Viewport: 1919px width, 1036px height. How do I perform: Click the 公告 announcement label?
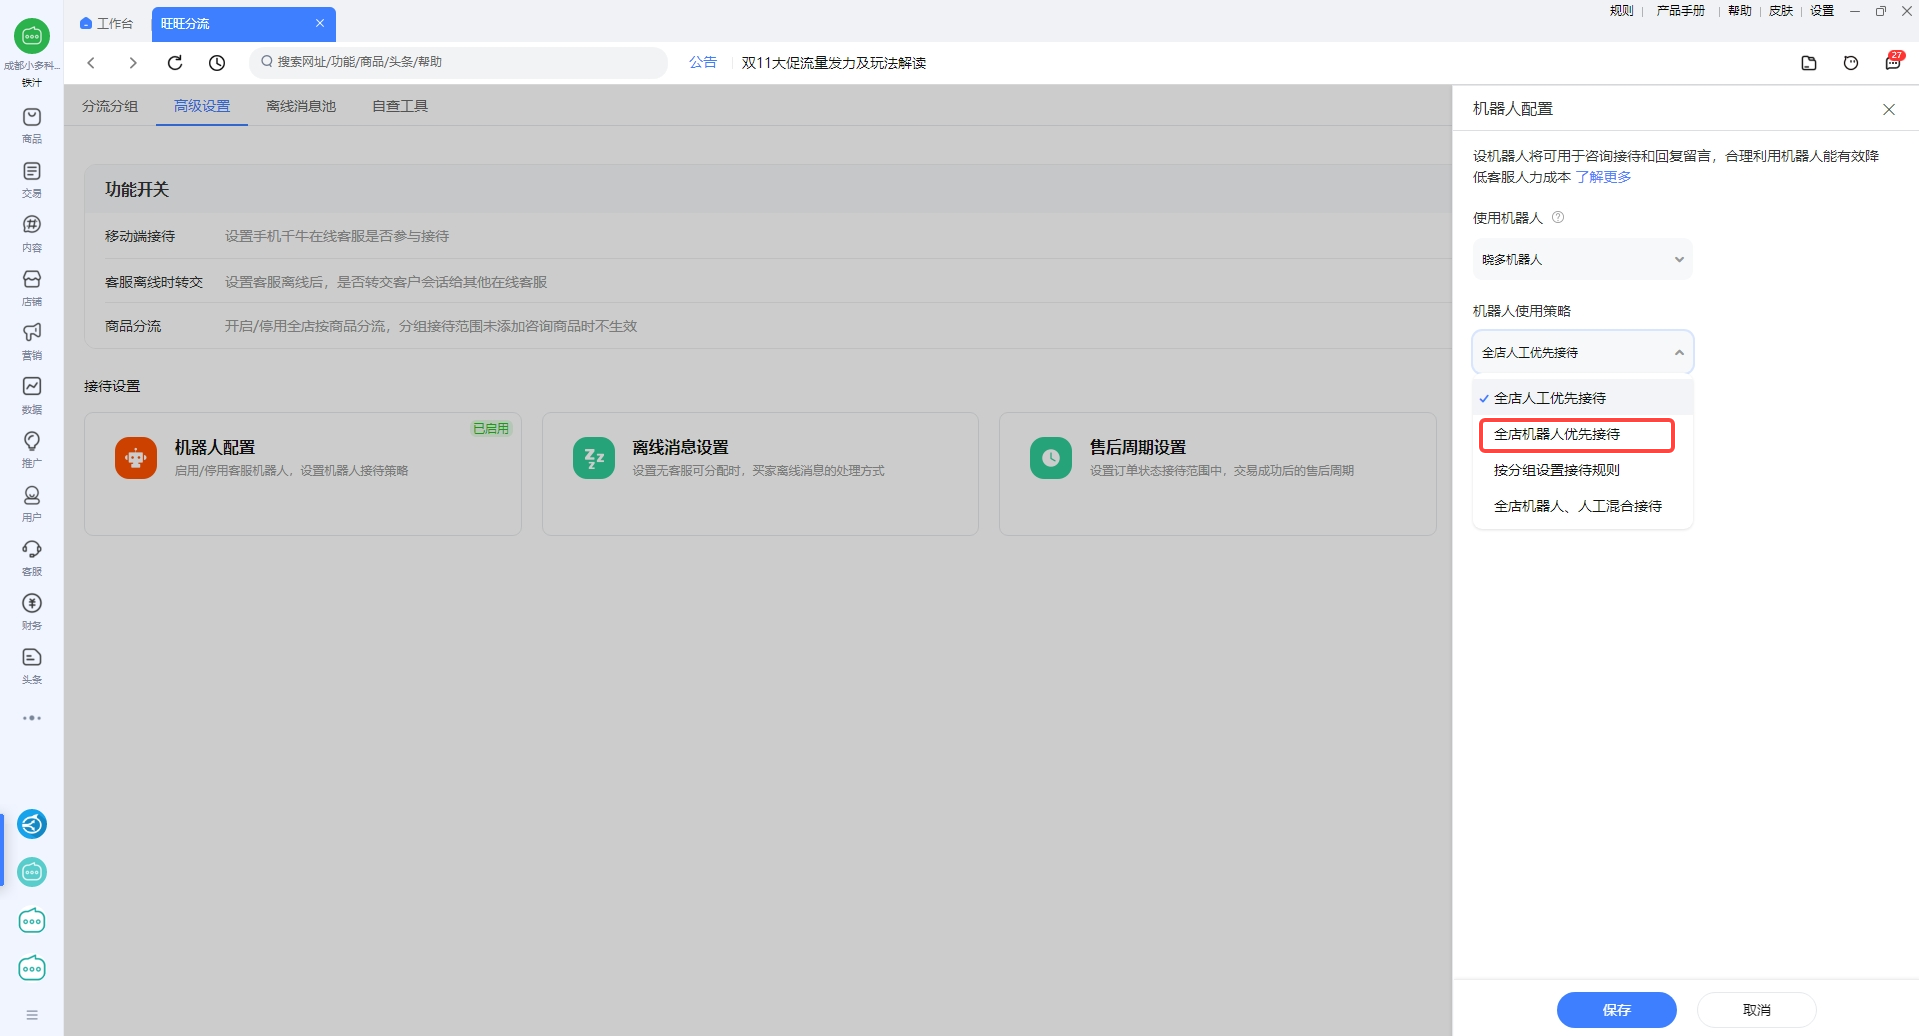703,62
